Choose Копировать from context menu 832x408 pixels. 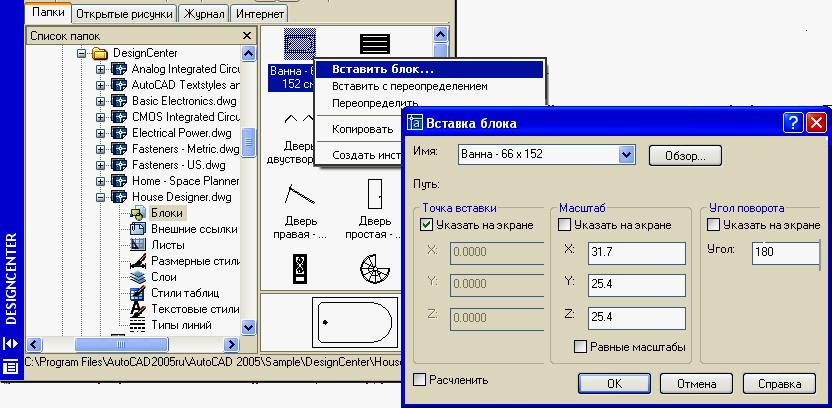click(x=363, y=129)
